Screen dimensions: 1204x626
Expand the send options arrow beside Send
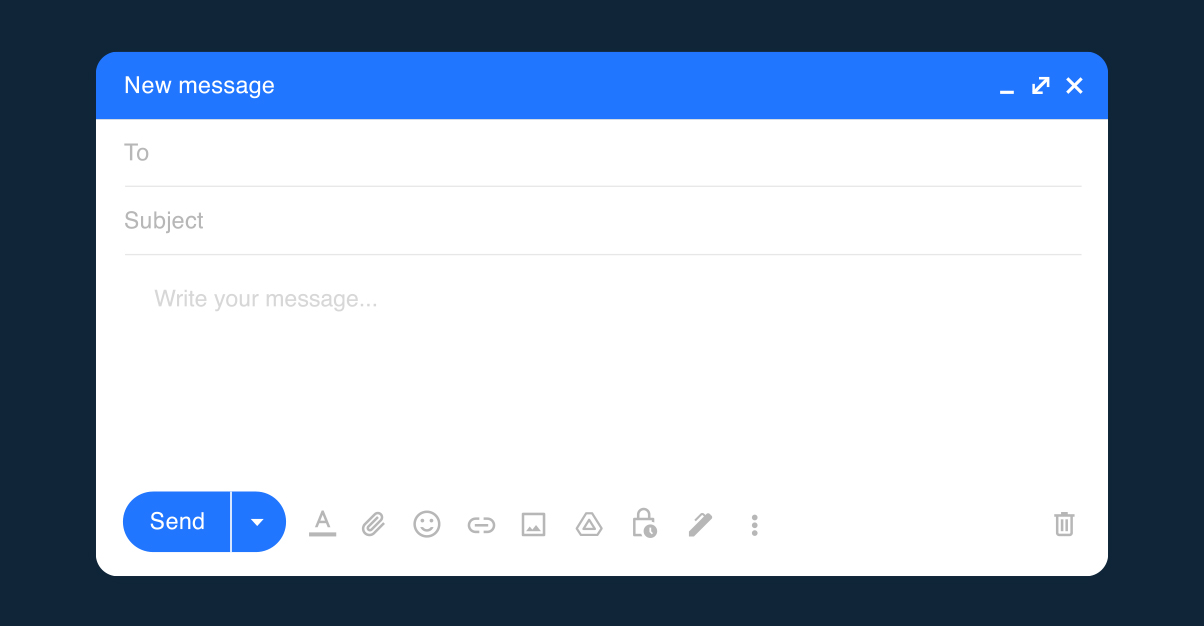258,522
